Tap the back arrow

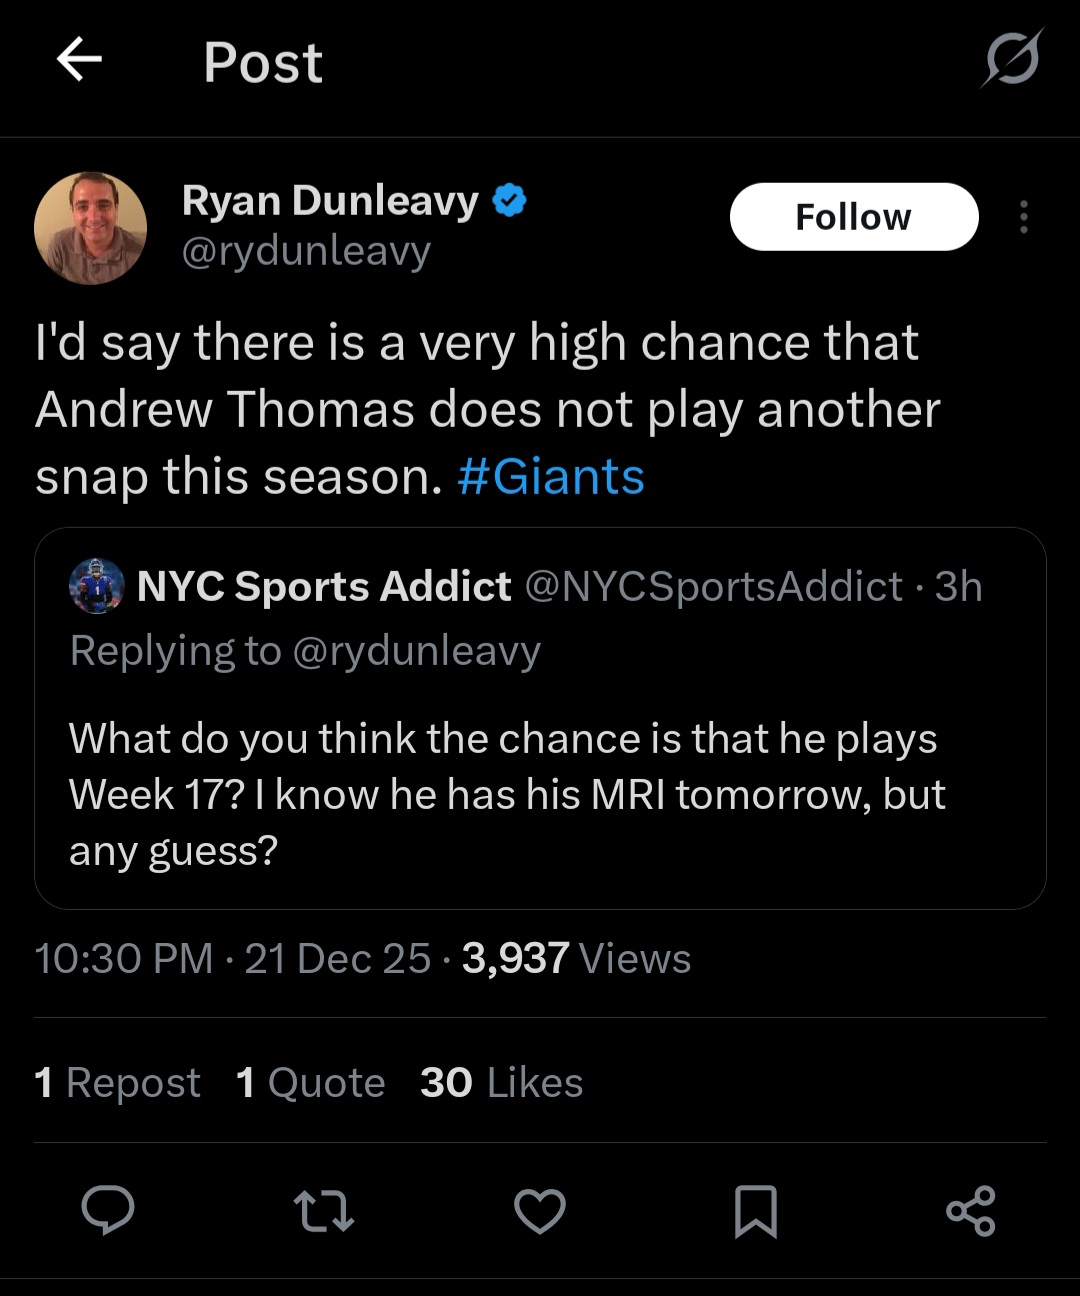[79, 60]
